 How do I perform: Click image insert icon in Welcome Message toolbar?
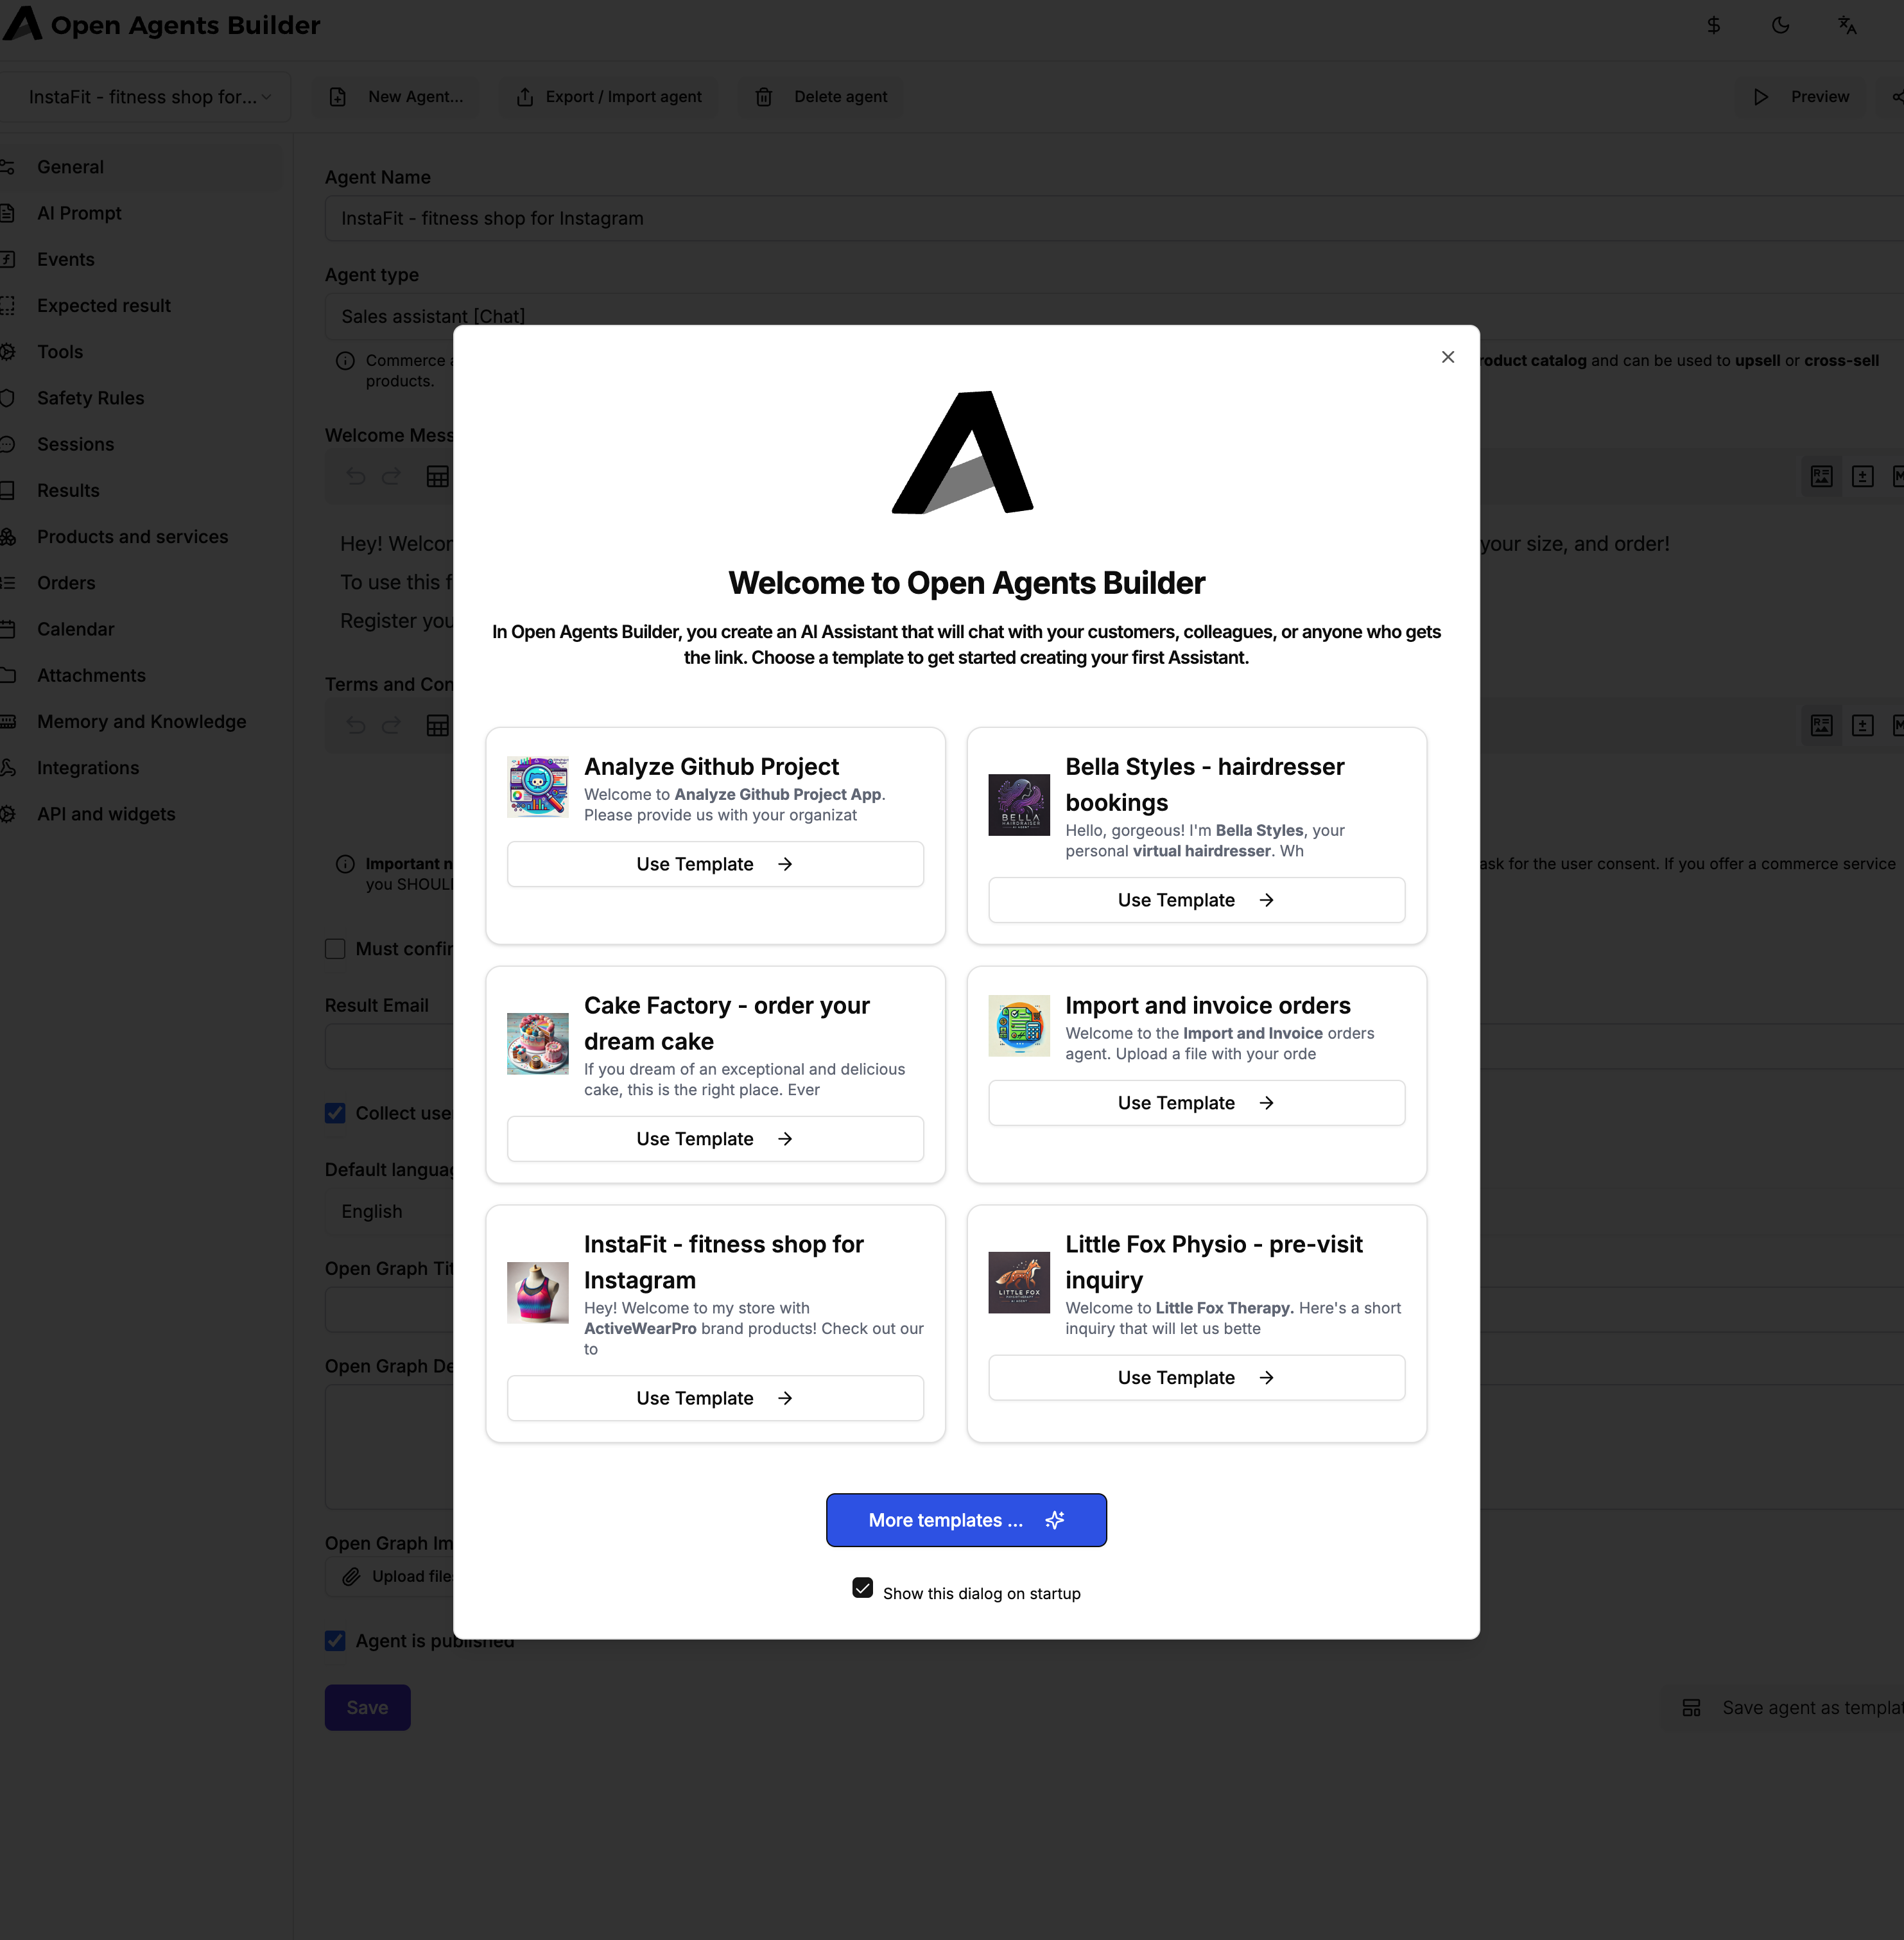1822,476
